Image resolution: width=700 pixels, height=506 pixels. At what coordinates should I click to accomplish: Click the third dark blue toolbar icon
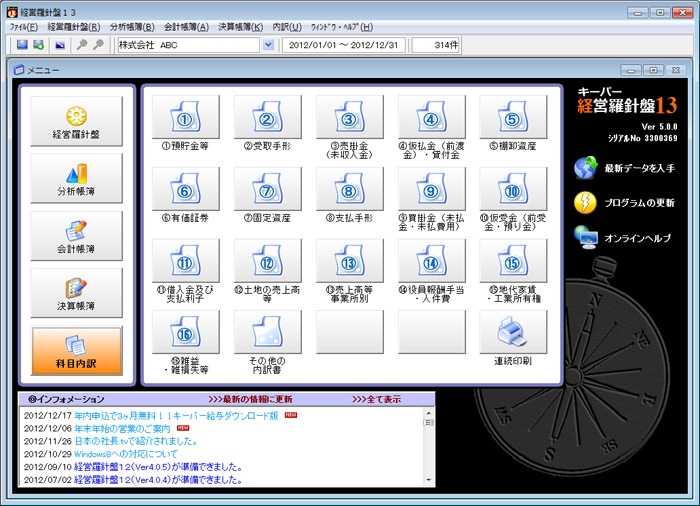click(60, 45)
